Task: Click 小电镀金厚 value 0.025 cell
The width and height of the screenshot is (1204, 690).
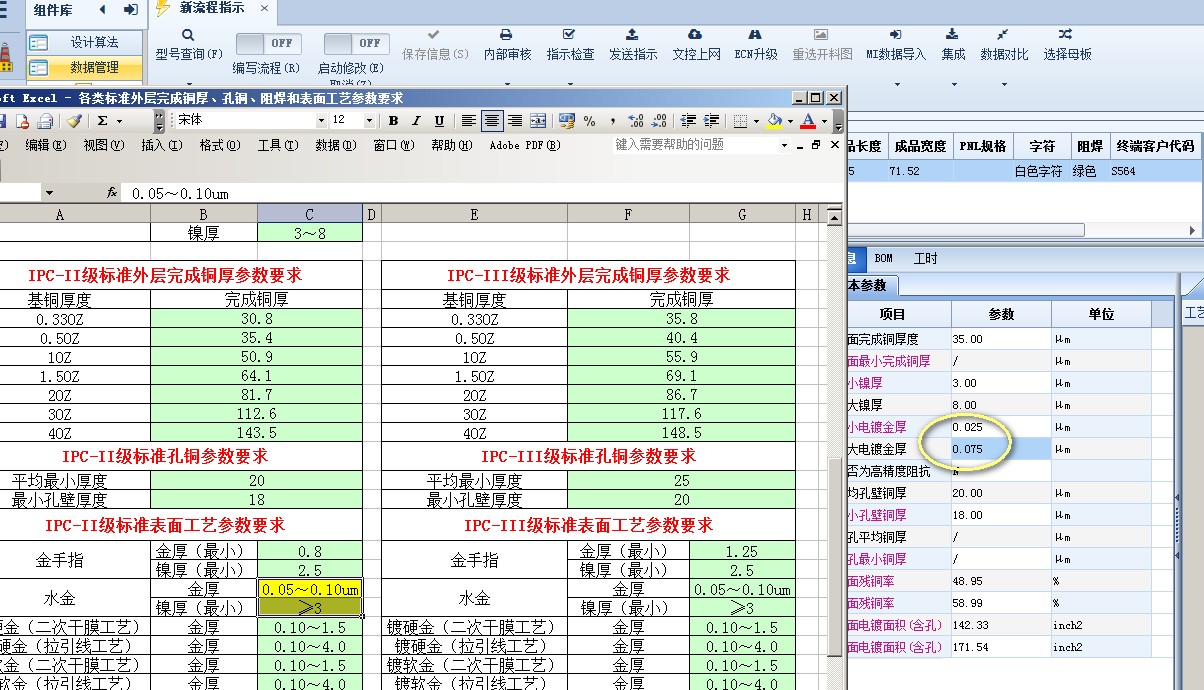Action: (1001, 428)
